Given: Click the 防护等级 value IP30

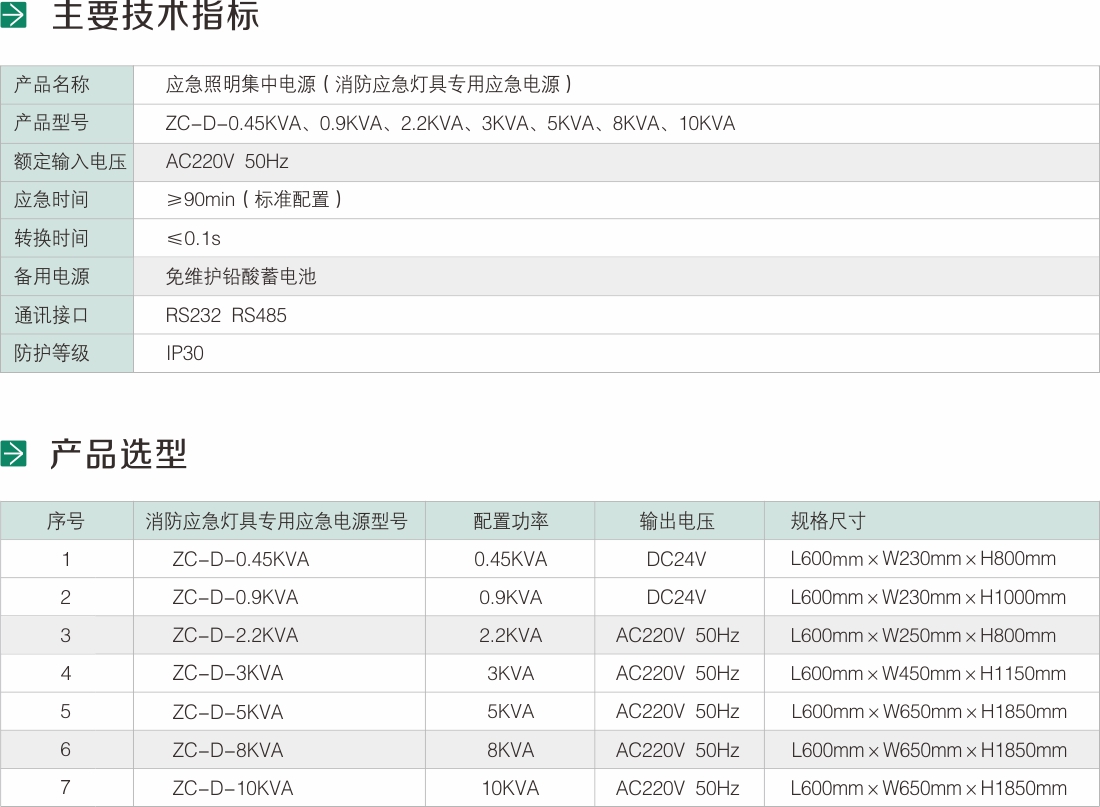Looking at the screenshot, I should click(184, 353).
